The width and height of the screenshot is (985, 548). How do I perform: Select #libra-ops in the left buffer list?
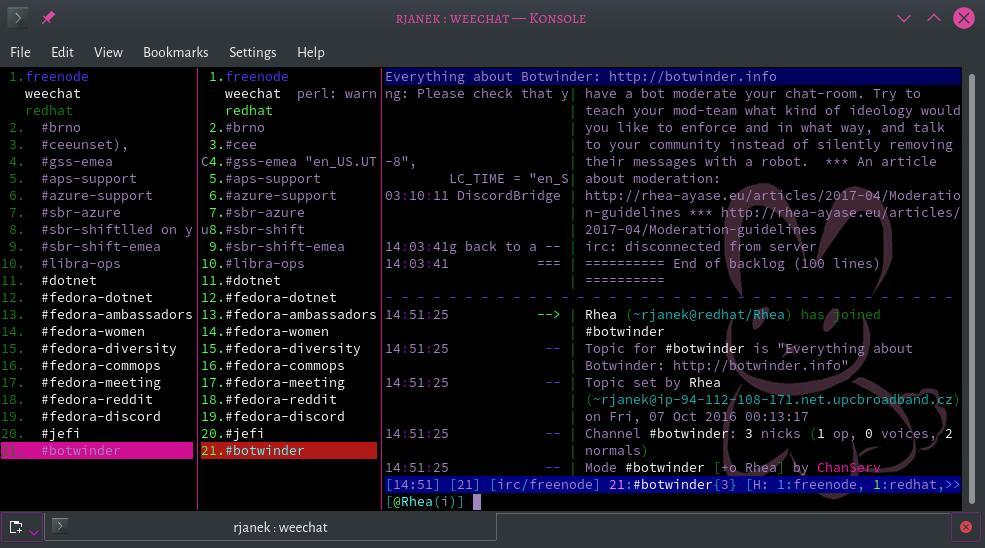click(x=80, y=263)
